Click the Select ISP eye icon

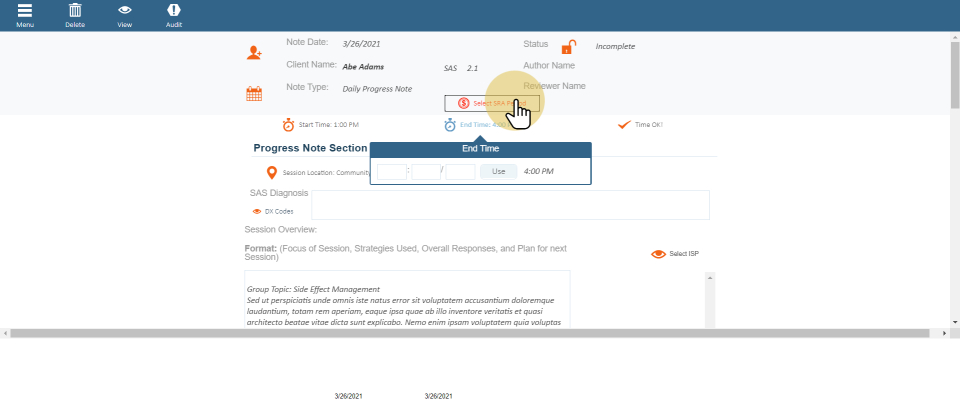click(658, 254)
